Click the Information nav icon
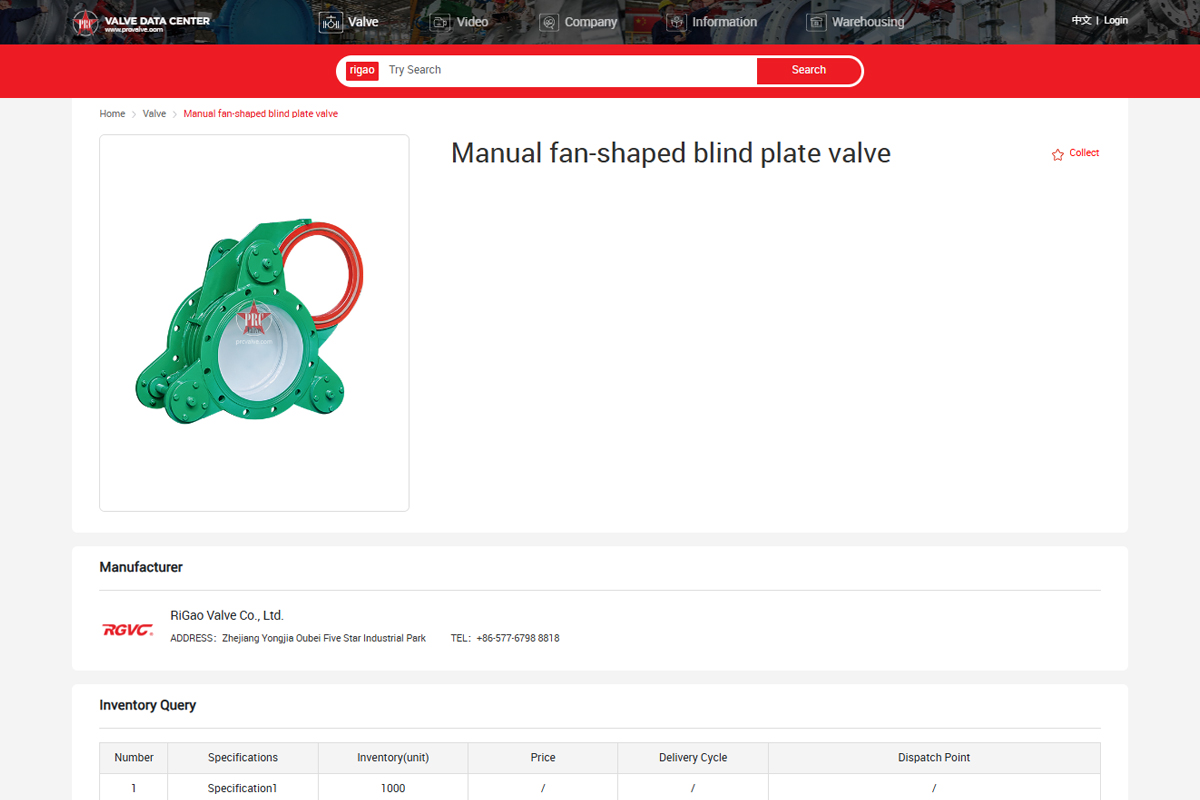Viewport: 1200px width, 800px height. pyautogui.click(x=677, y=22)
